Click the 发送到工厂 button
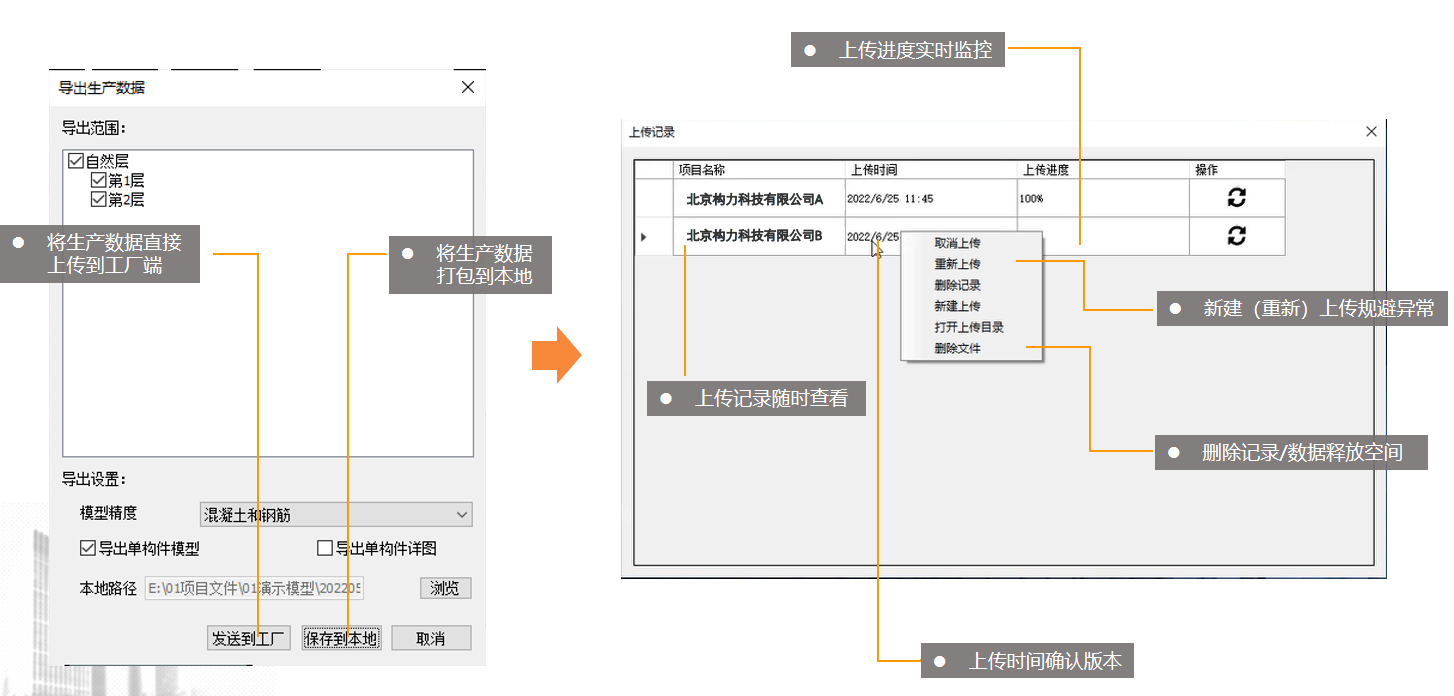 249,638
